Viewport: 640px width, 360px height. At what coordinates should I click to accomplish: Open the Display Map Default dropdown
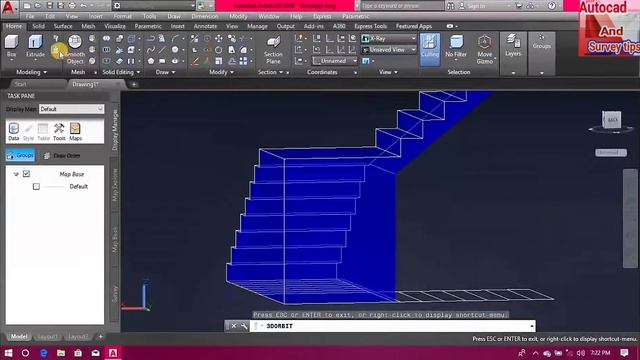pos(71,109)
